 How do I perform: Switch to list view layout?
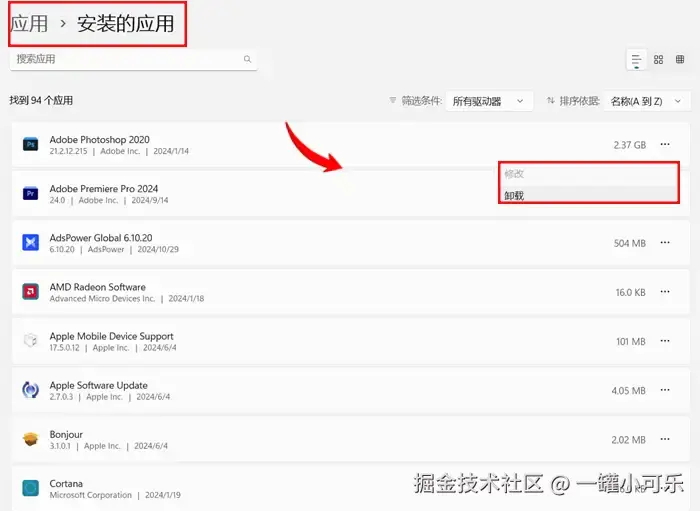636,60
